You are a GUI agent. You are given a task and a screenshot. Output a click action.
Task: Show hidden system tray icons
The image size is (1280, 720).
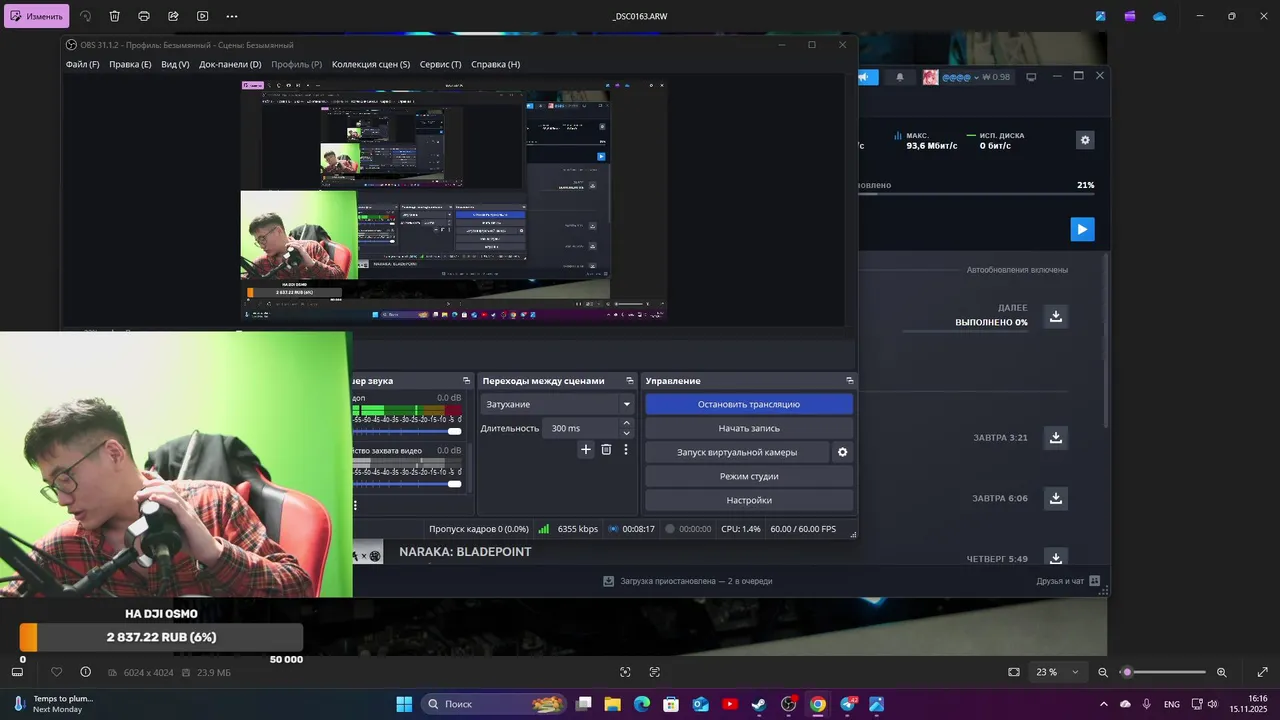click(x=1103, y=704)
